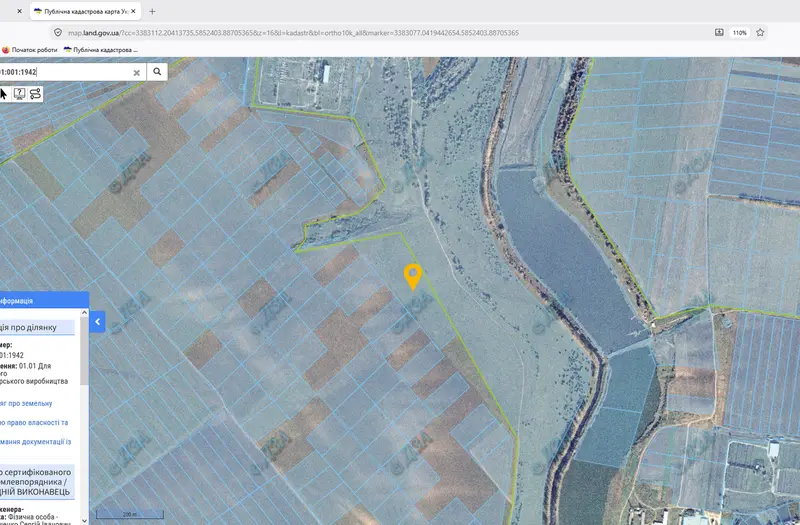Click the orange parcel marker pin
This screenshot has height=525, width=800.
[413, 277]
